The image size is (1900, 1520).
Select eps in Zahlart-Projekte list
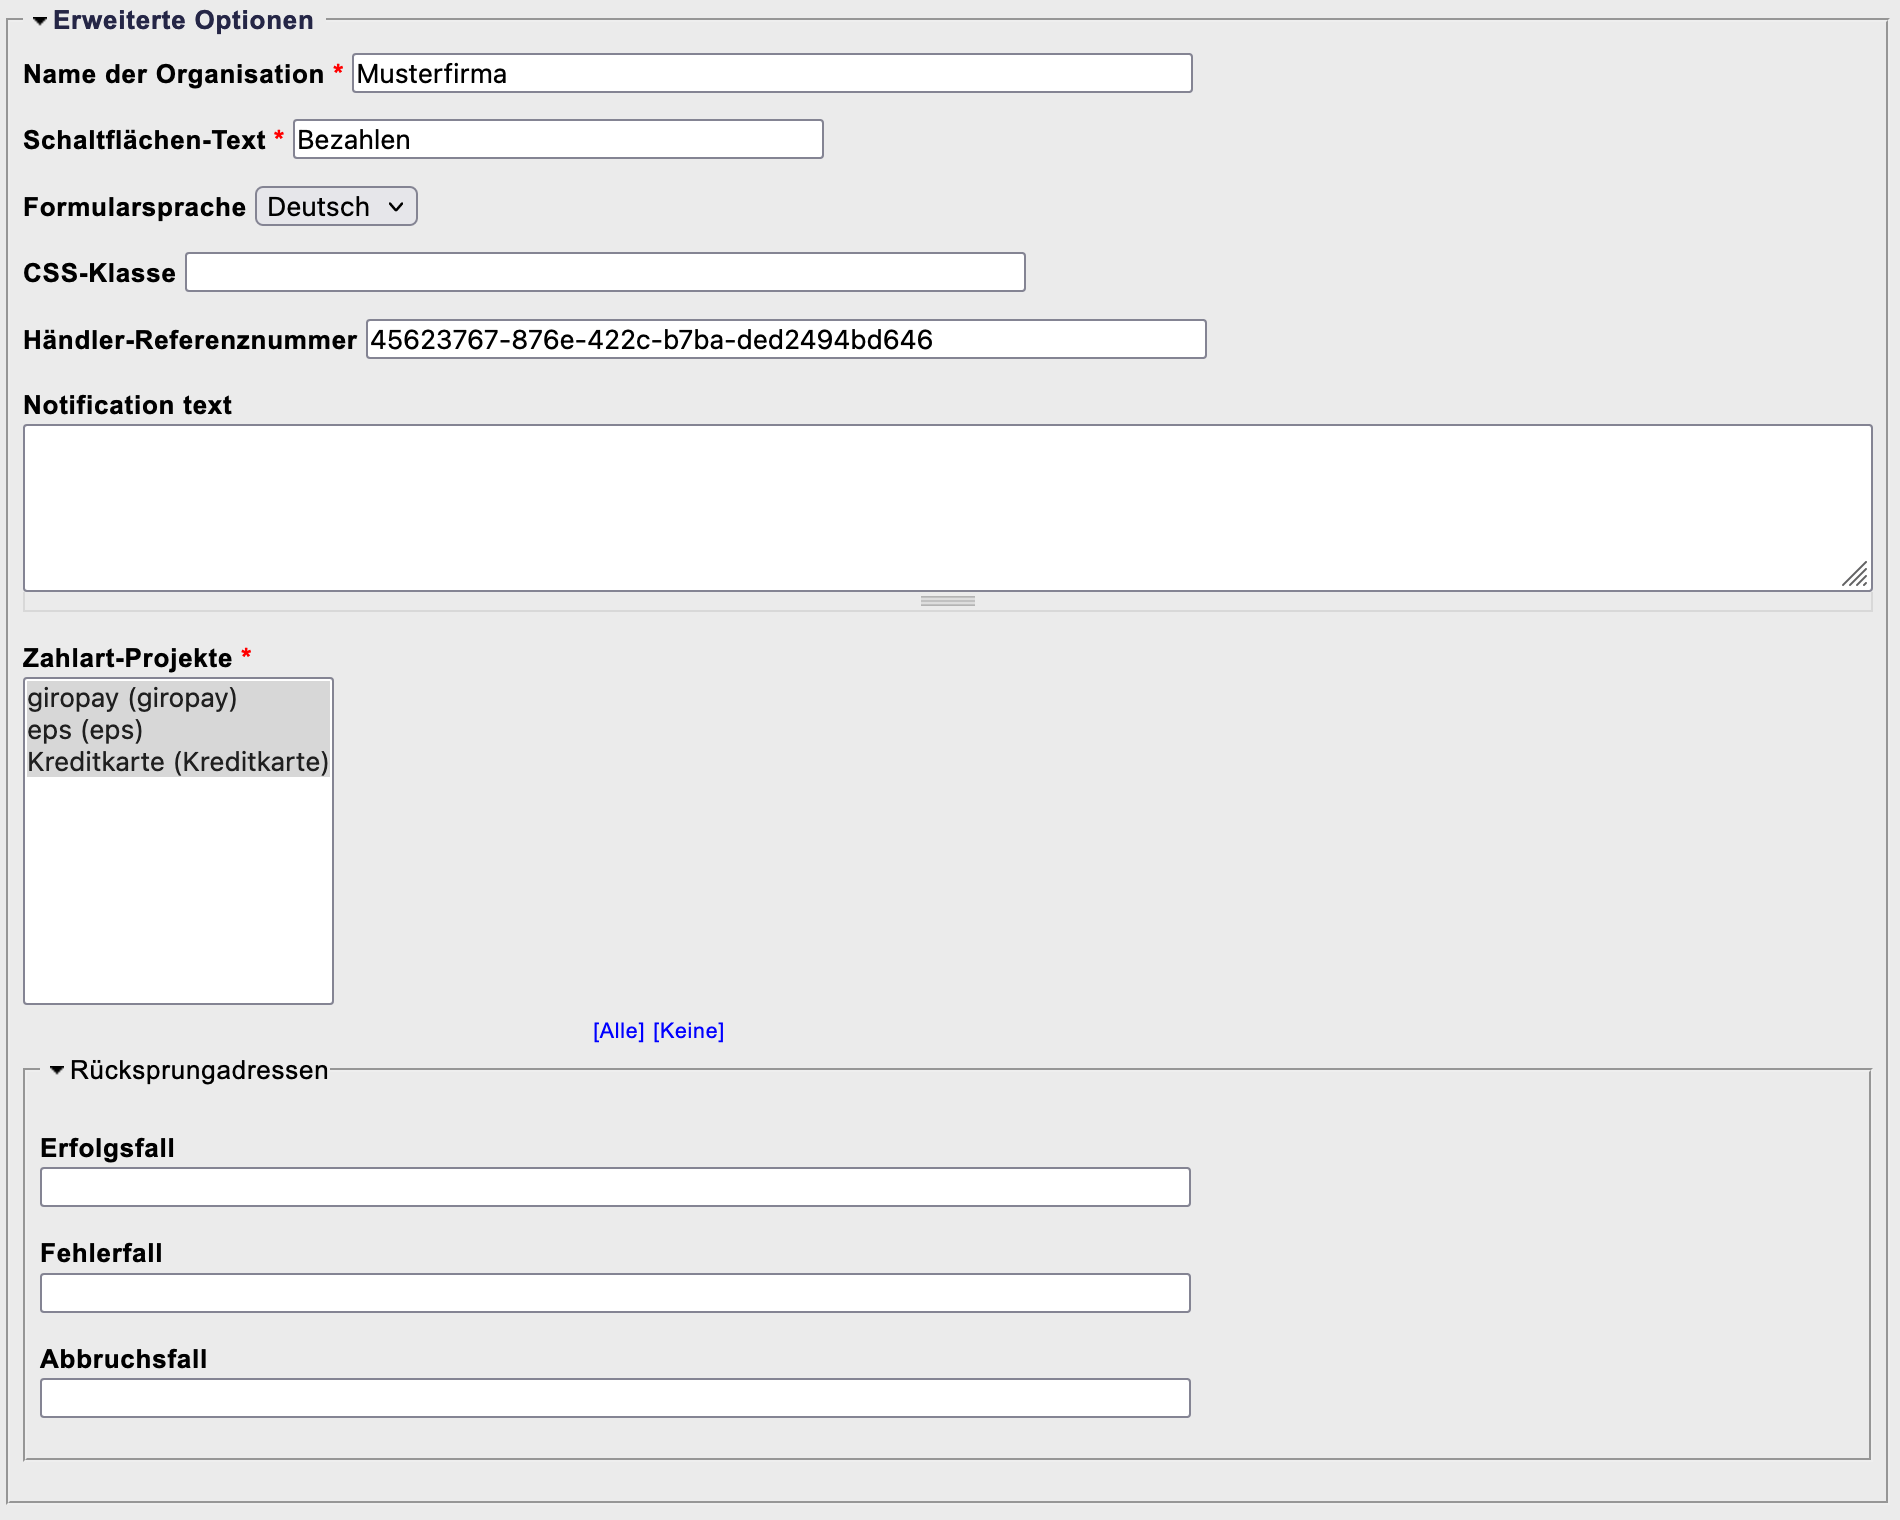pos(85,730)
